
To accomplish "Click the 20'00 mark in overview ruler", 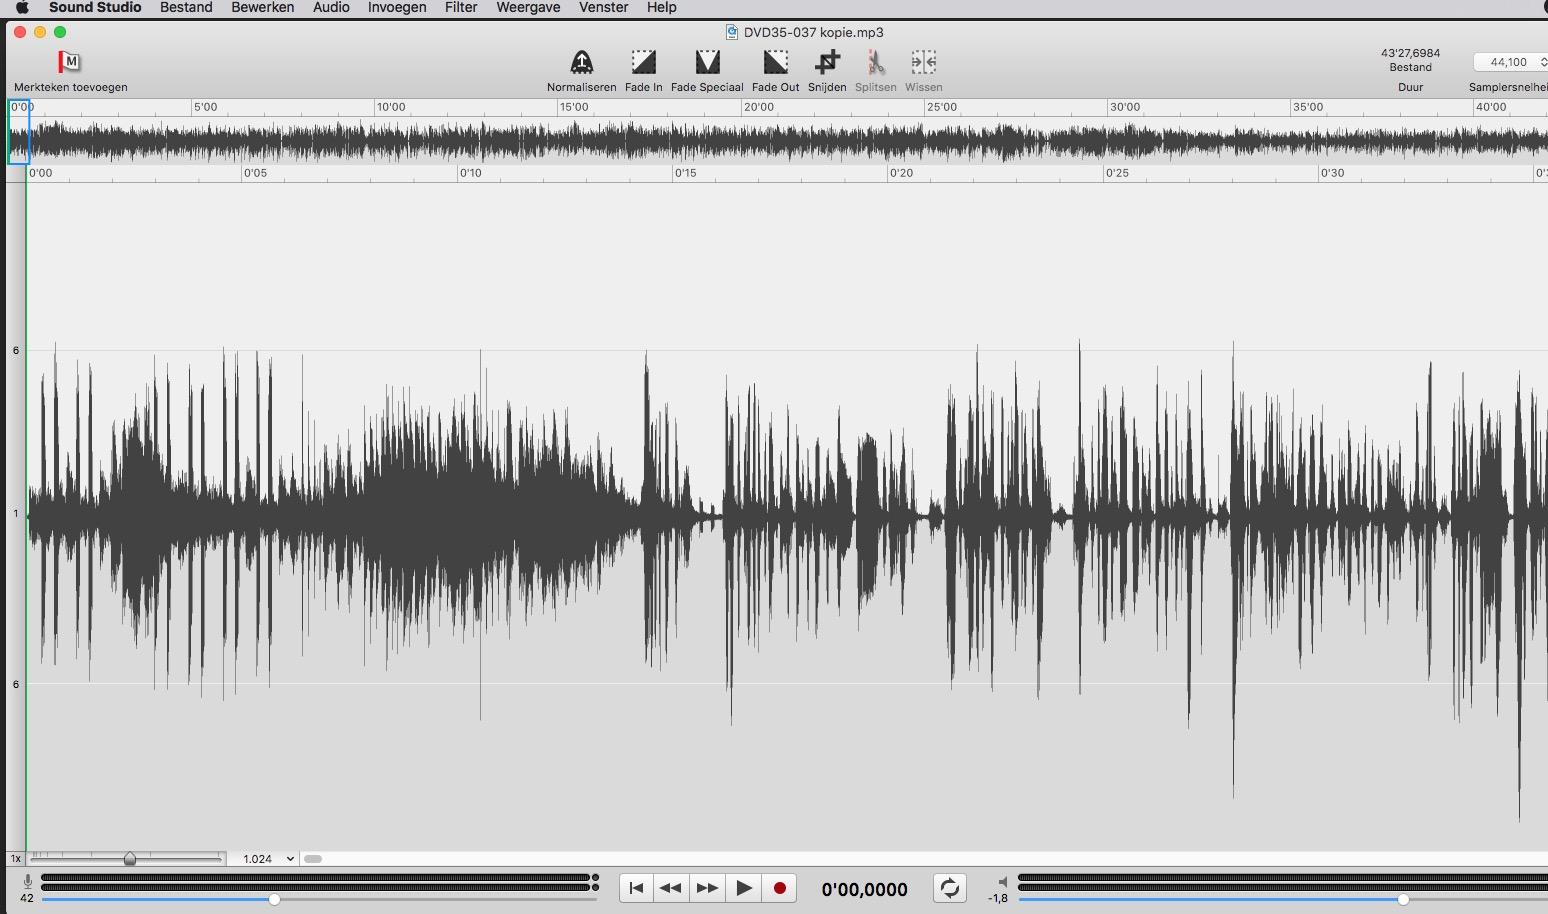I will [758, 107].
